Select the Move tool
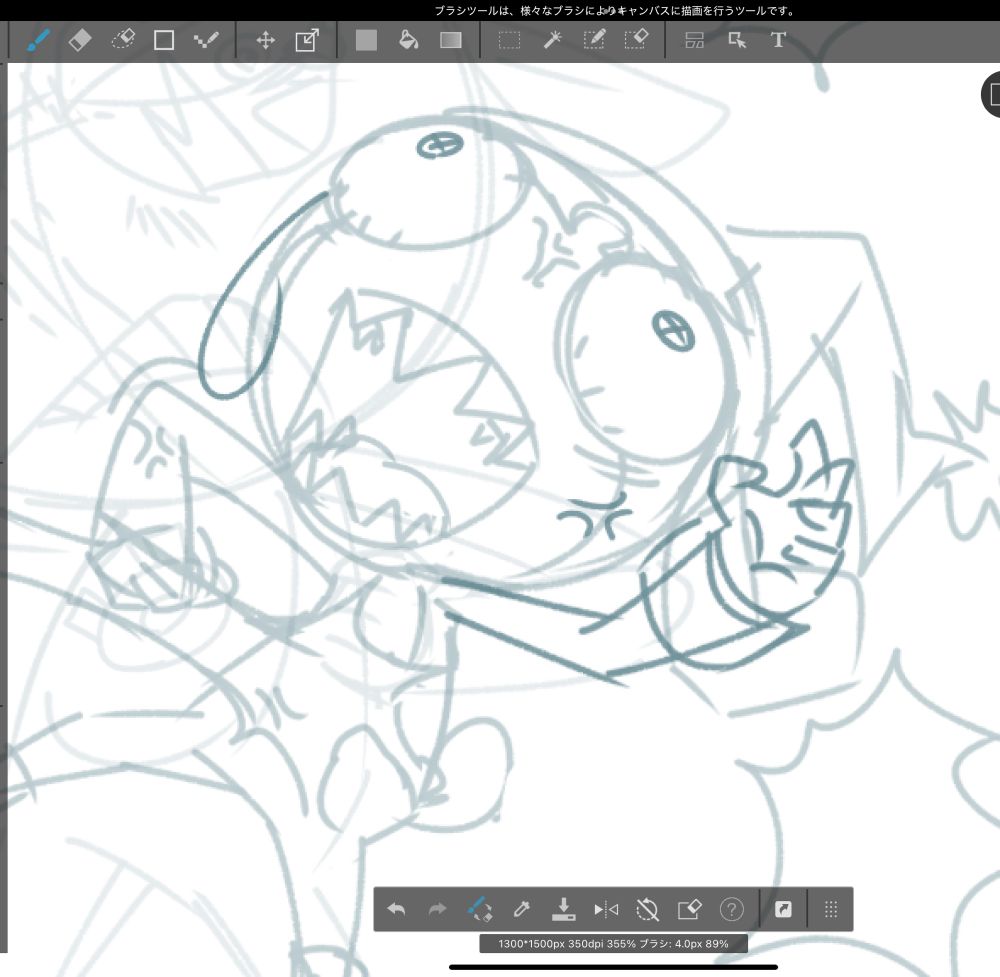Viewport: 1000px width, 977px height. pyautogui.click(x=265, y=40)
